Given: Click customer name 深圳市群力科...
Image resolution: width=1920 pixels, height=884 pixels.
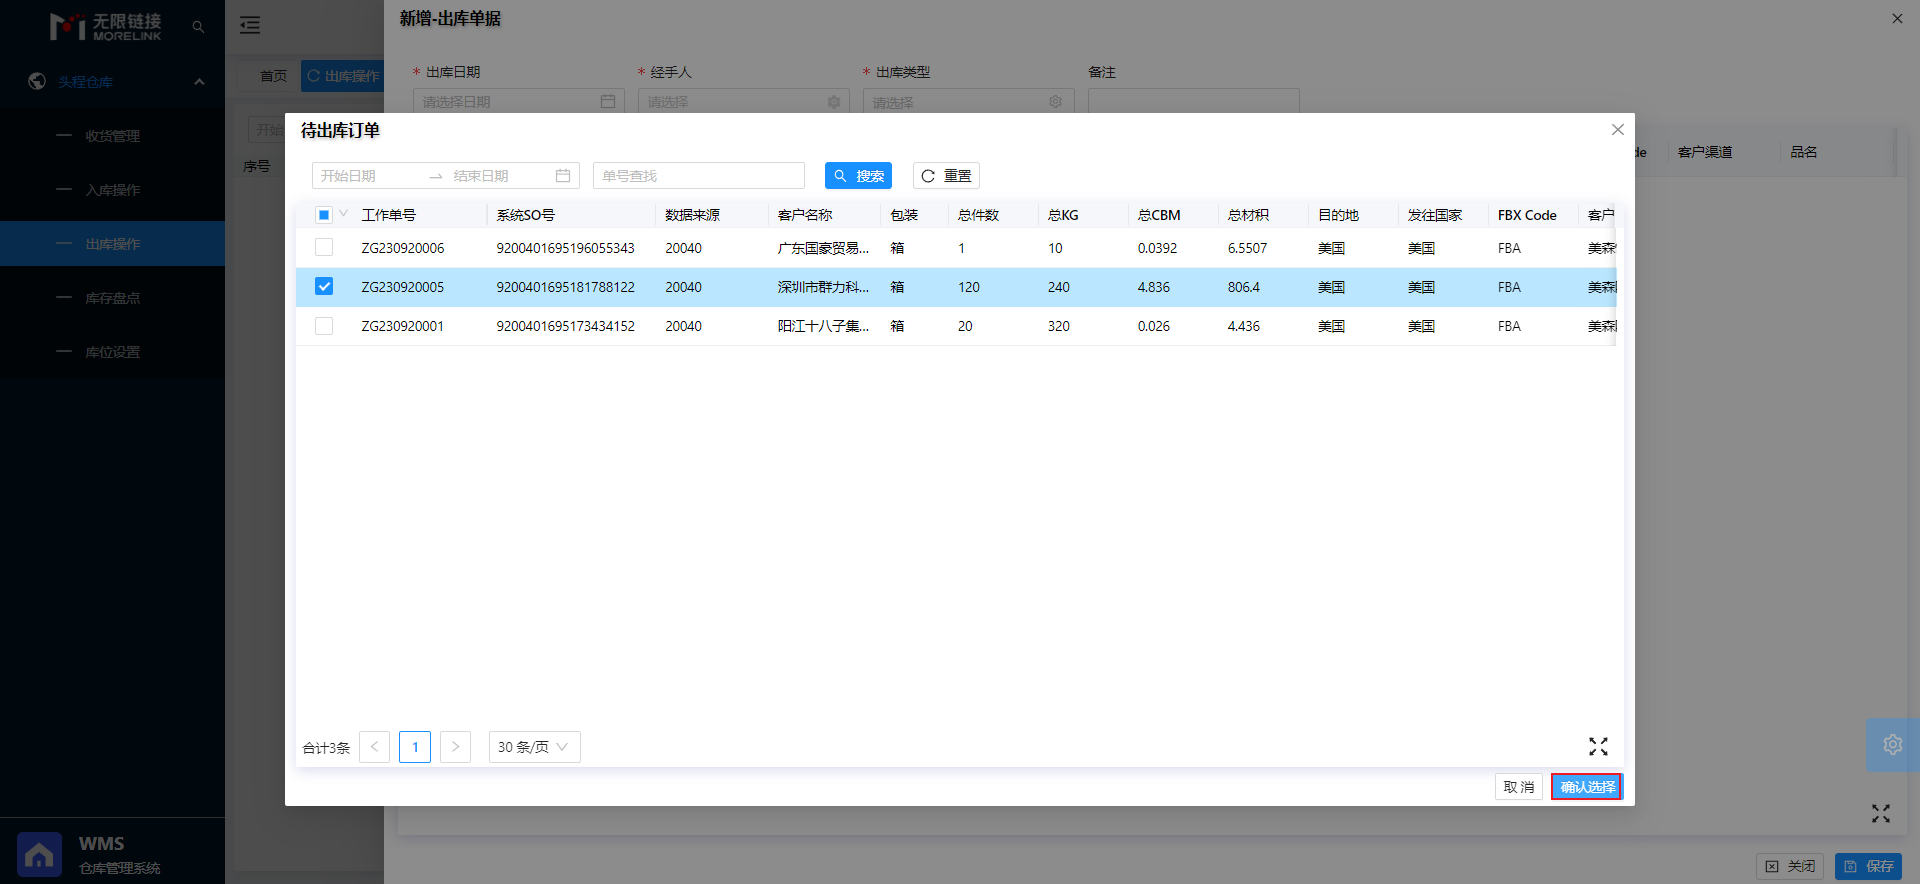Looking at the screenshot, I should 823,287.
